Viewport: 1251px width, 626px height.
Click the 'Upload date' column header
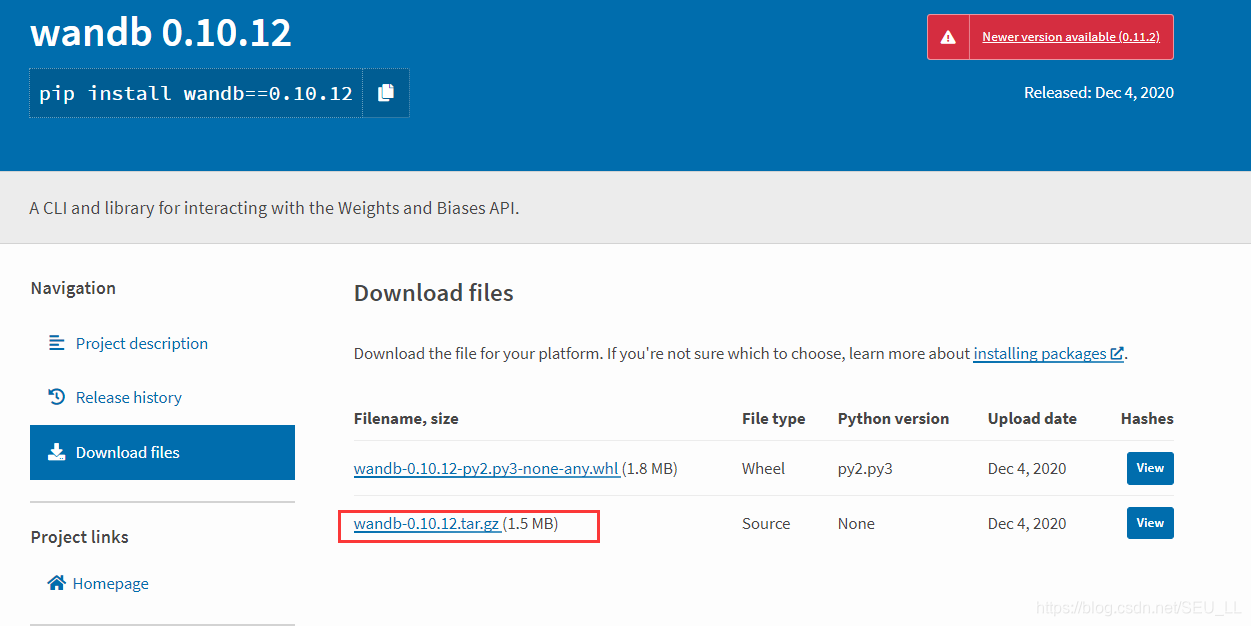pos(1032,418)
